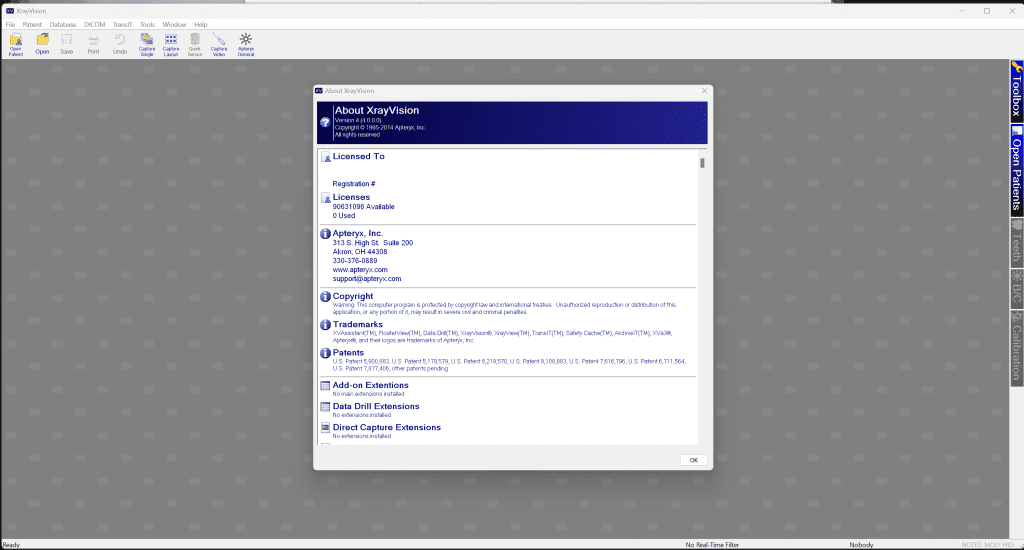Click the Quick Sensor toolbar icon
This screenshot has width=1024, height=550.
coord(195,43)
